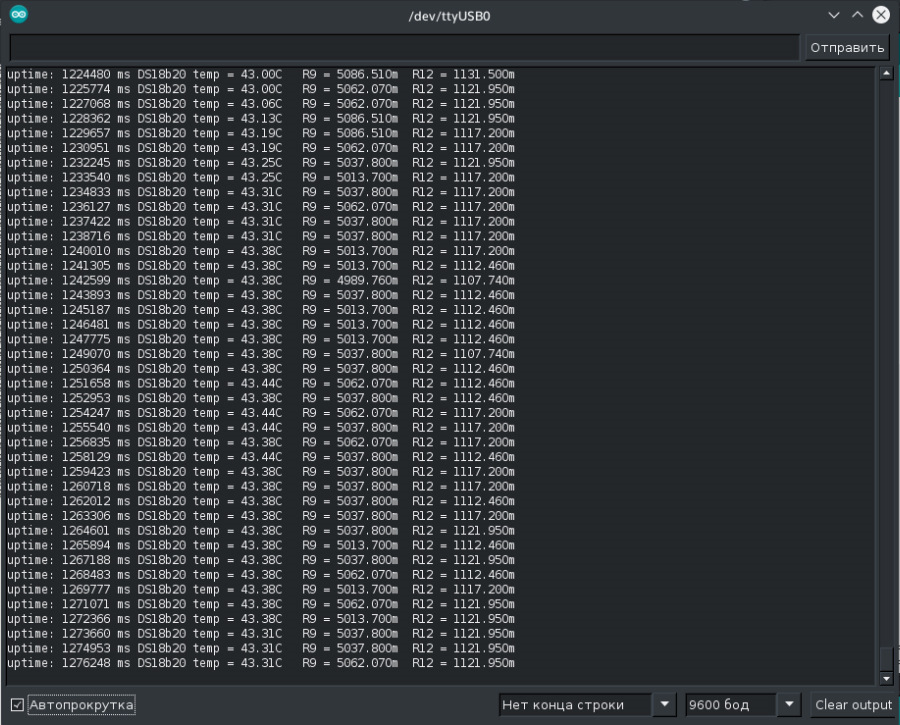
Task: Click the line with uptime 1242599 ms
Action: 261,281
